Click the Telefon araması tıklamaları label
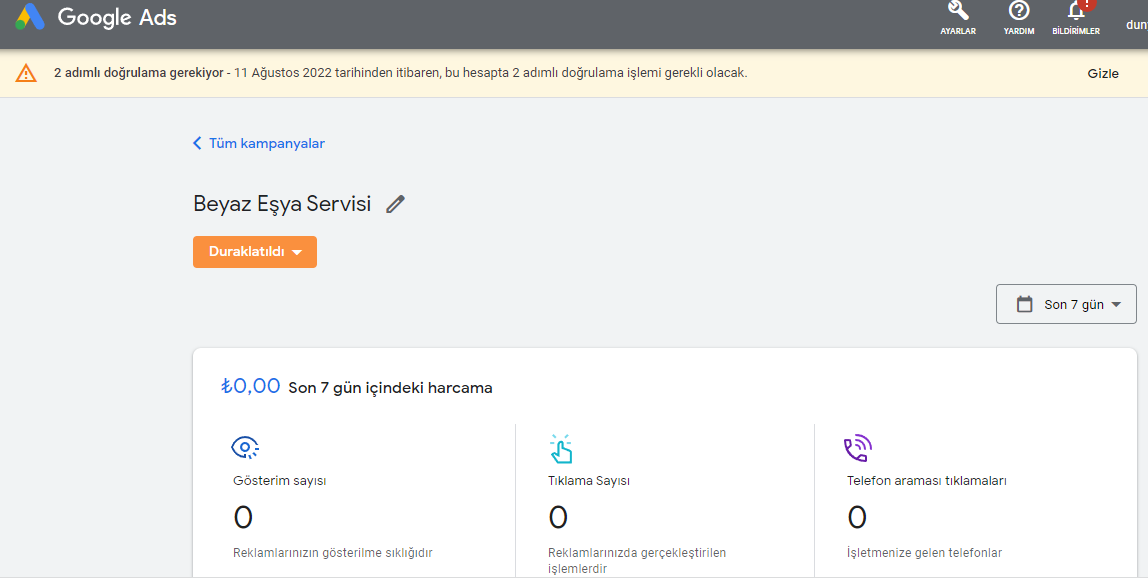The width and height of the screenshot is (1148, 578). (926, 481)
